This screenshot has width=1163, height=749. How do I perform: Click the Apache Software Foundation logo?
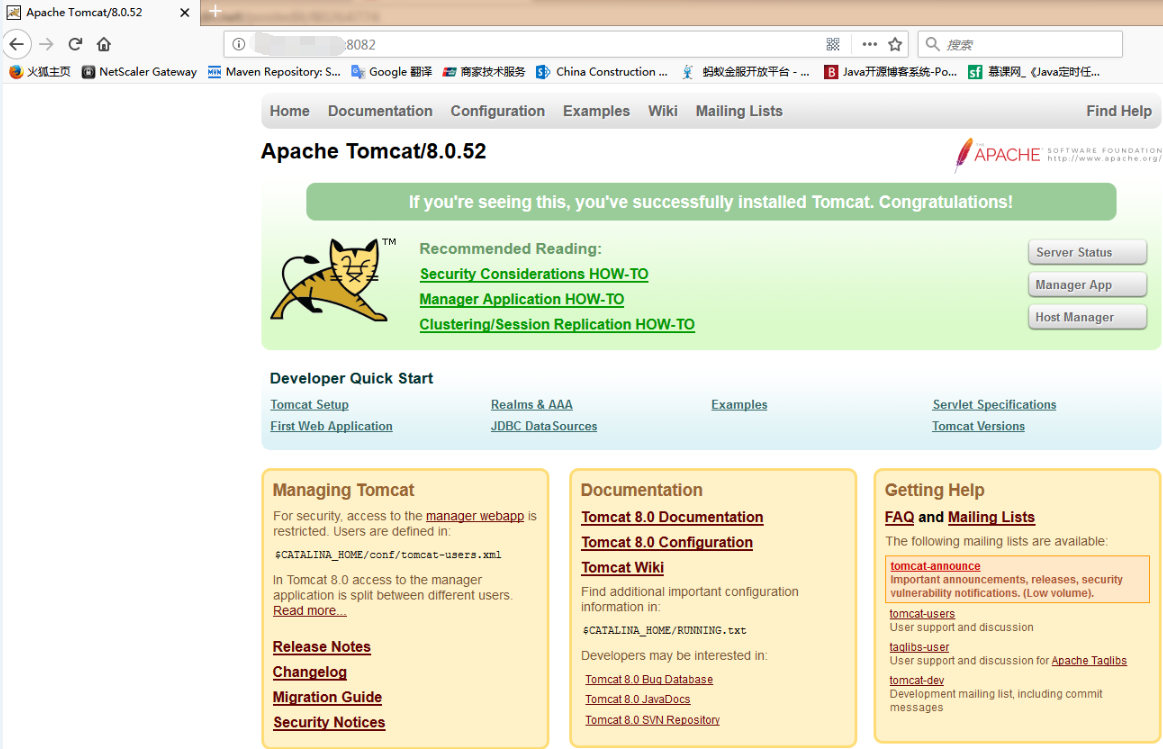[x=1056, y=154]
